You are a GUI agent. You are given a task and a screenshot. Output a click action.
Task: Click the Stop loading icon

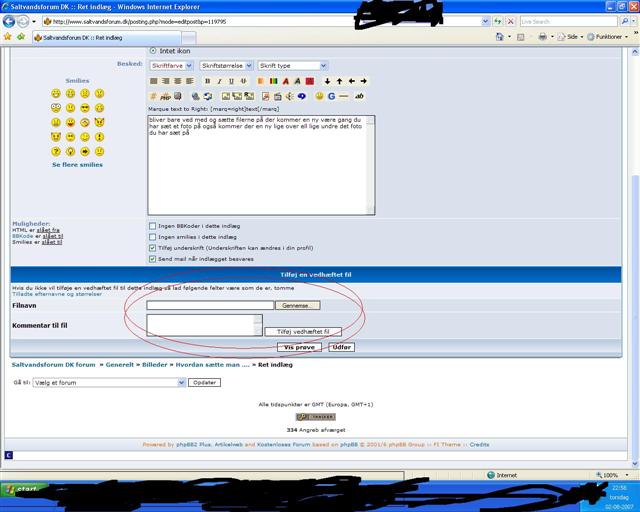(x=510, y=21)
